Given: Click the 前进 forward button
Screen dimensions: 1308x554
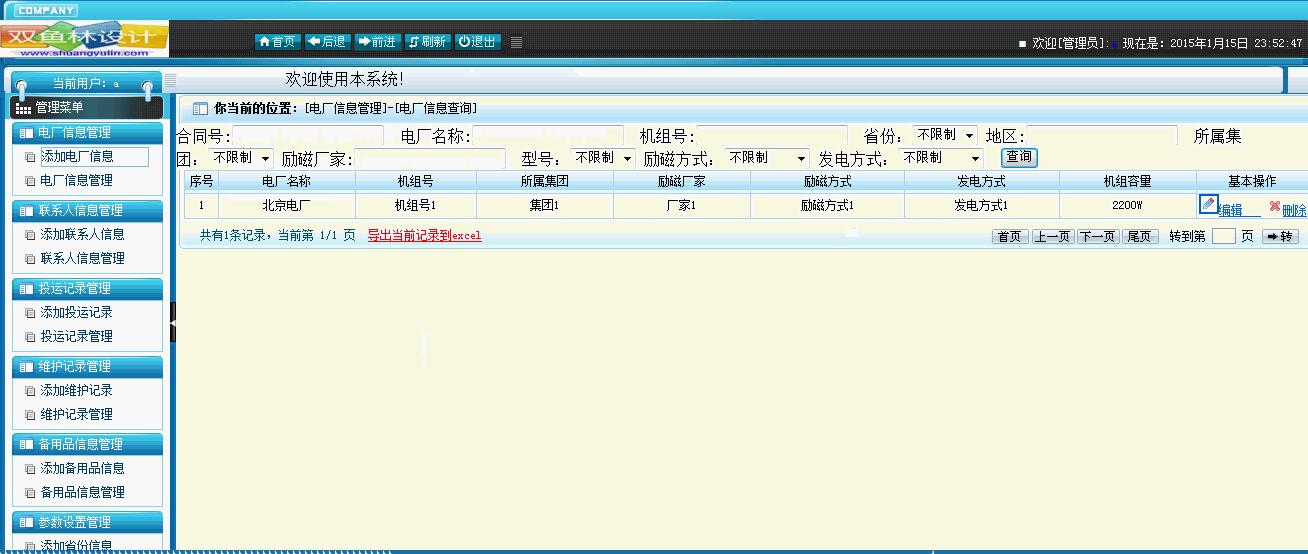Looking at the screenshot, I should point(377,42).
